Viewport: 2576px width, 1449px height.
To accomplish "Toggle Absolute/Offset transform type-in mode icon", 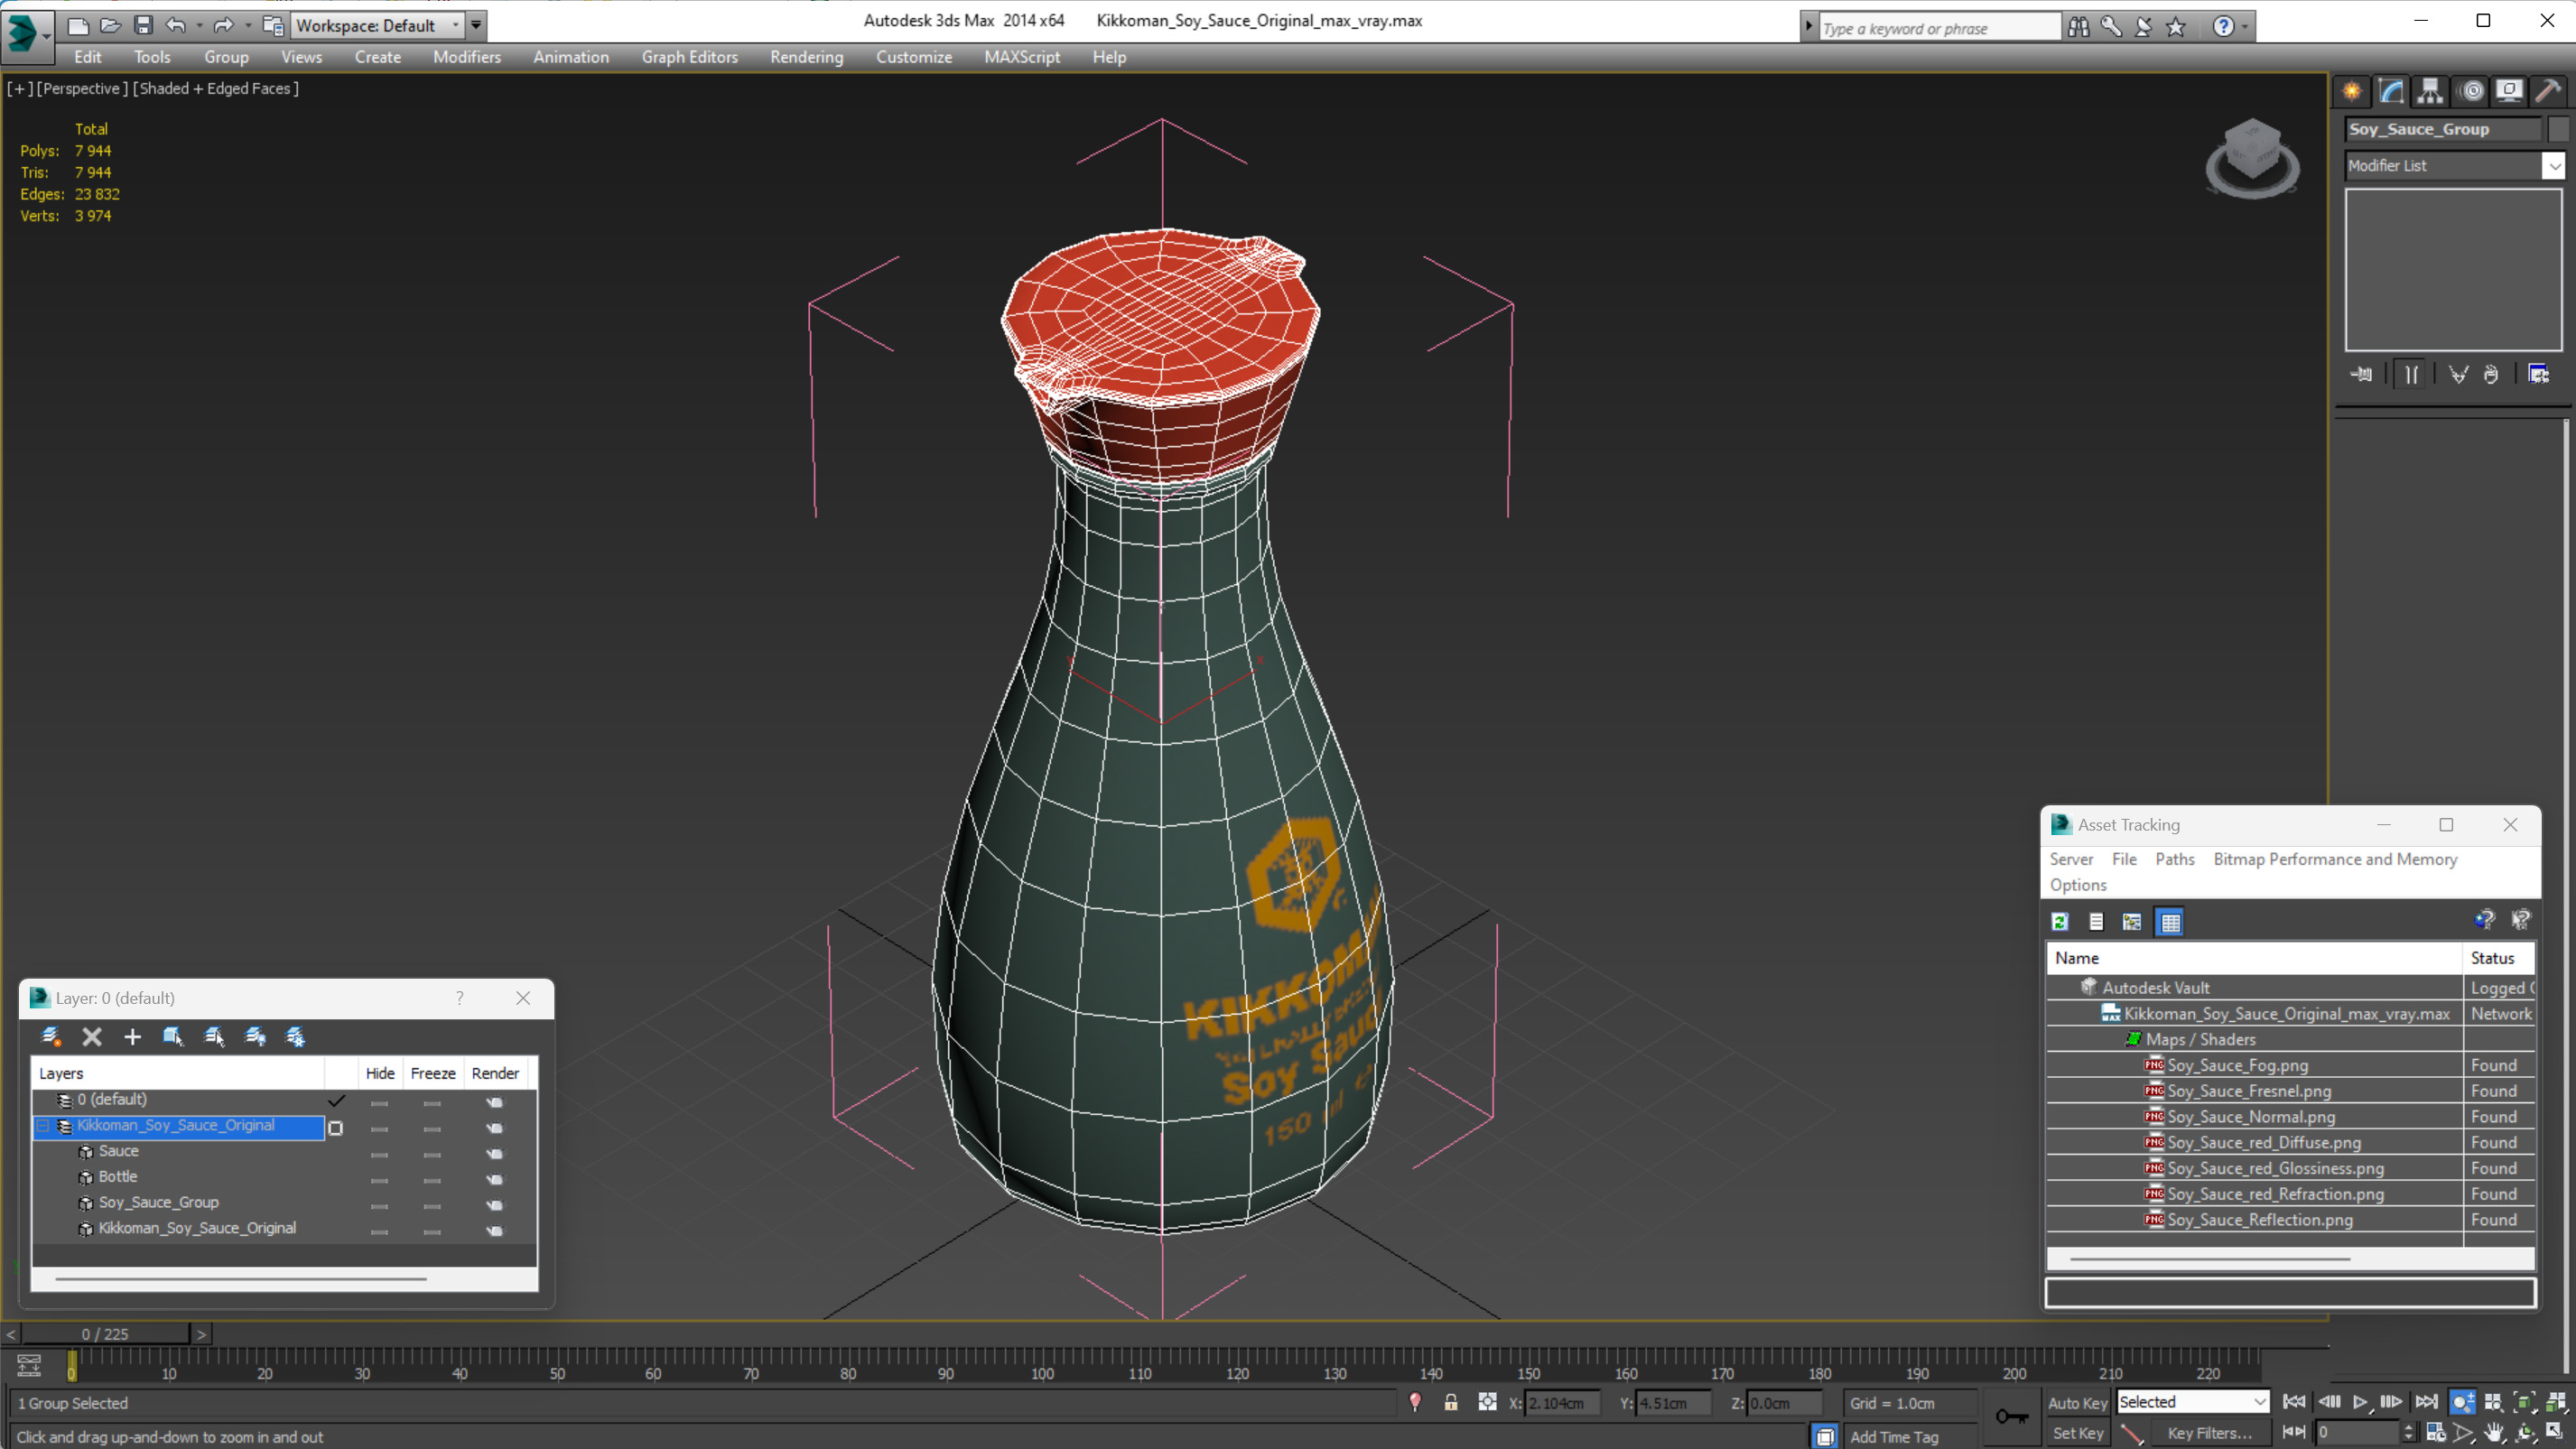I will (1487, 1402).
